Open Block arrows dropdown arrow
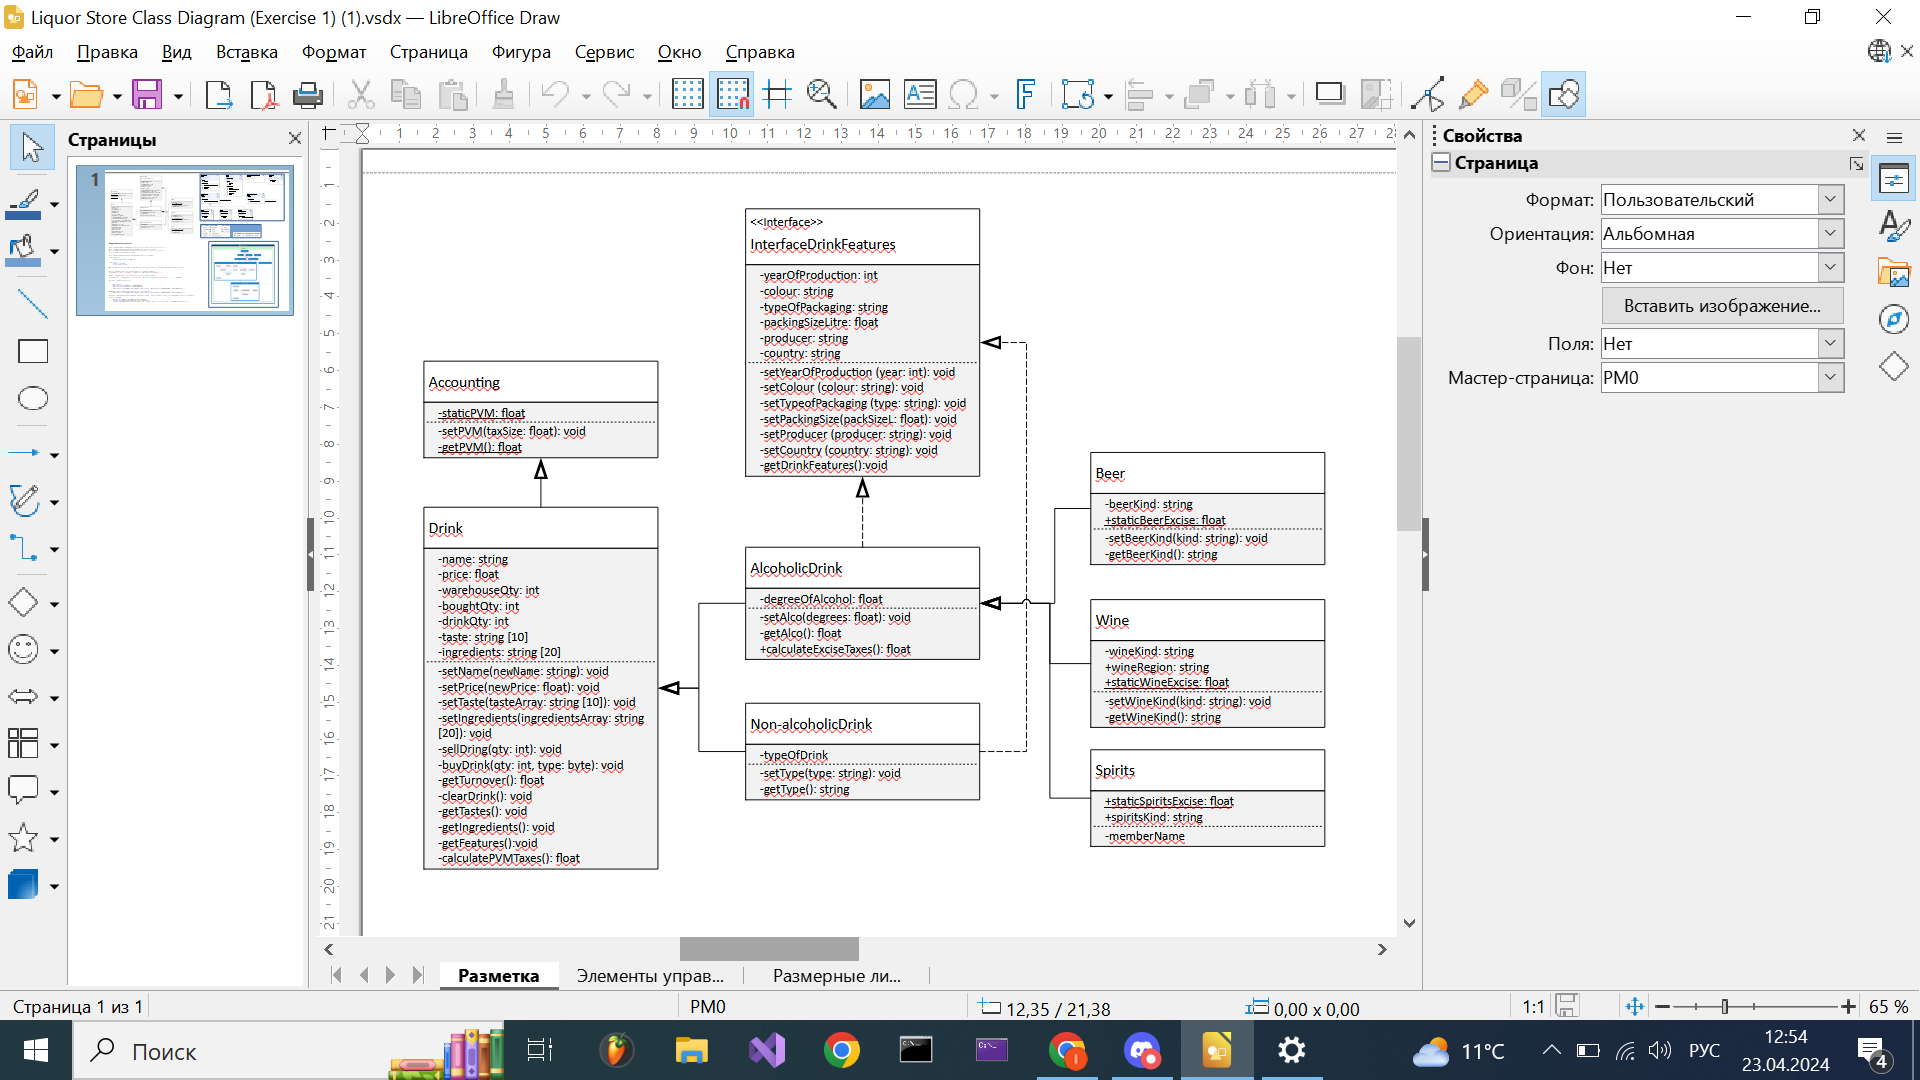The width and height of the screenshot is (1920, 1080). coord(55,698)
